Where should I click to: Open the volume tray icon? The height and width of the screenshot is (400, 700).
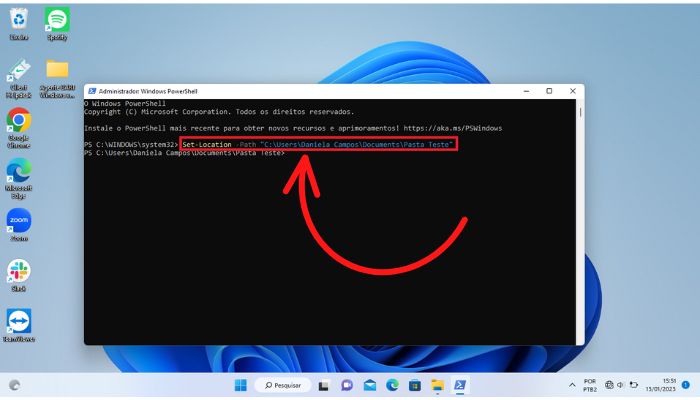(621, 385)
